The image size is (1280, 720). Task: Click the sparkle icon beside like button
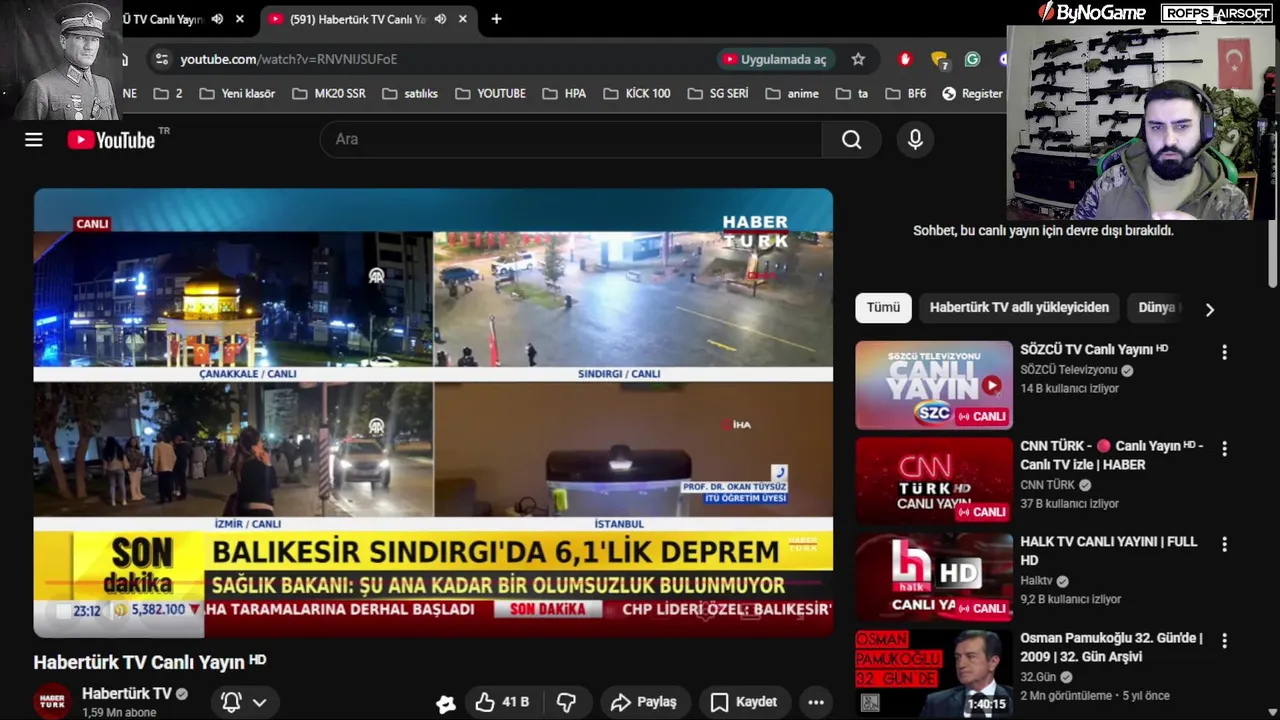tap(446, 703)
